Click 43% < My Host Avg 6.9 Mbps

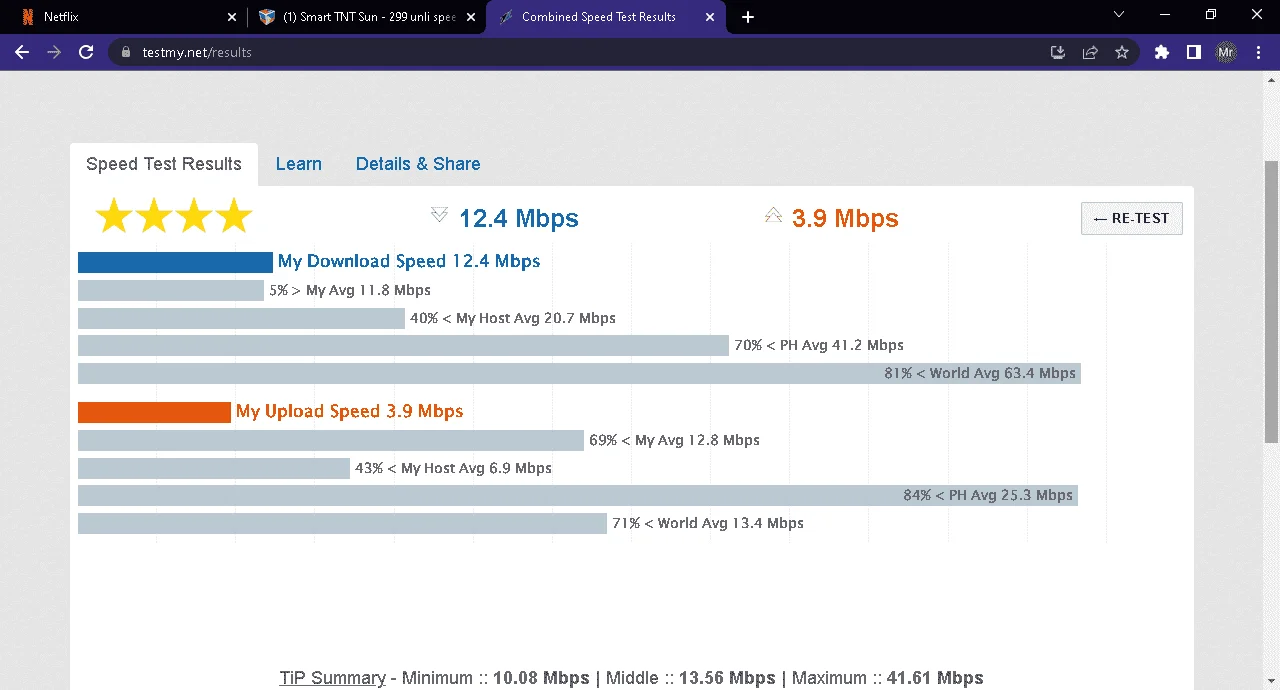[453, 468]
